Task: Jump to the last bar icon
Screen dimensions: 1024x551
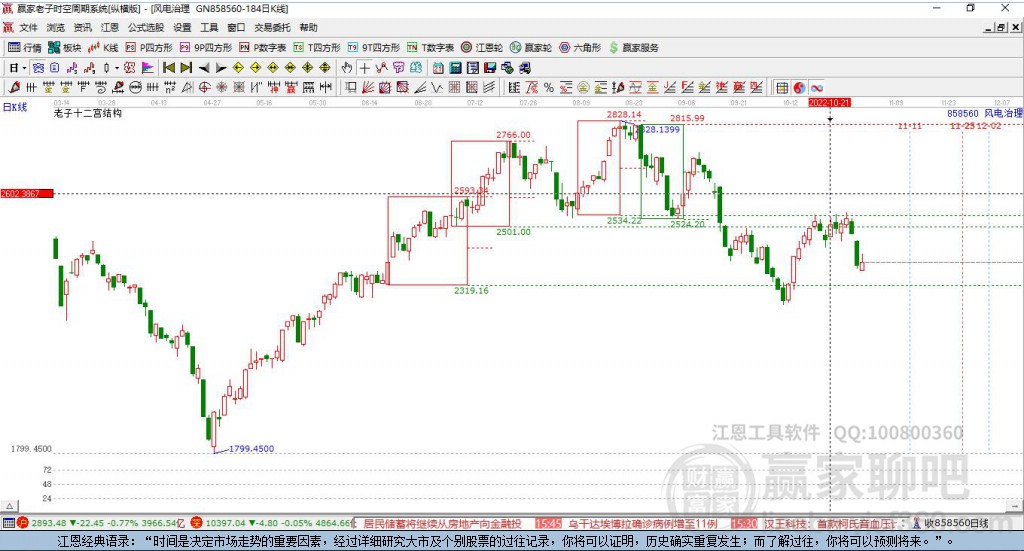Action: [x=186, y=68]
